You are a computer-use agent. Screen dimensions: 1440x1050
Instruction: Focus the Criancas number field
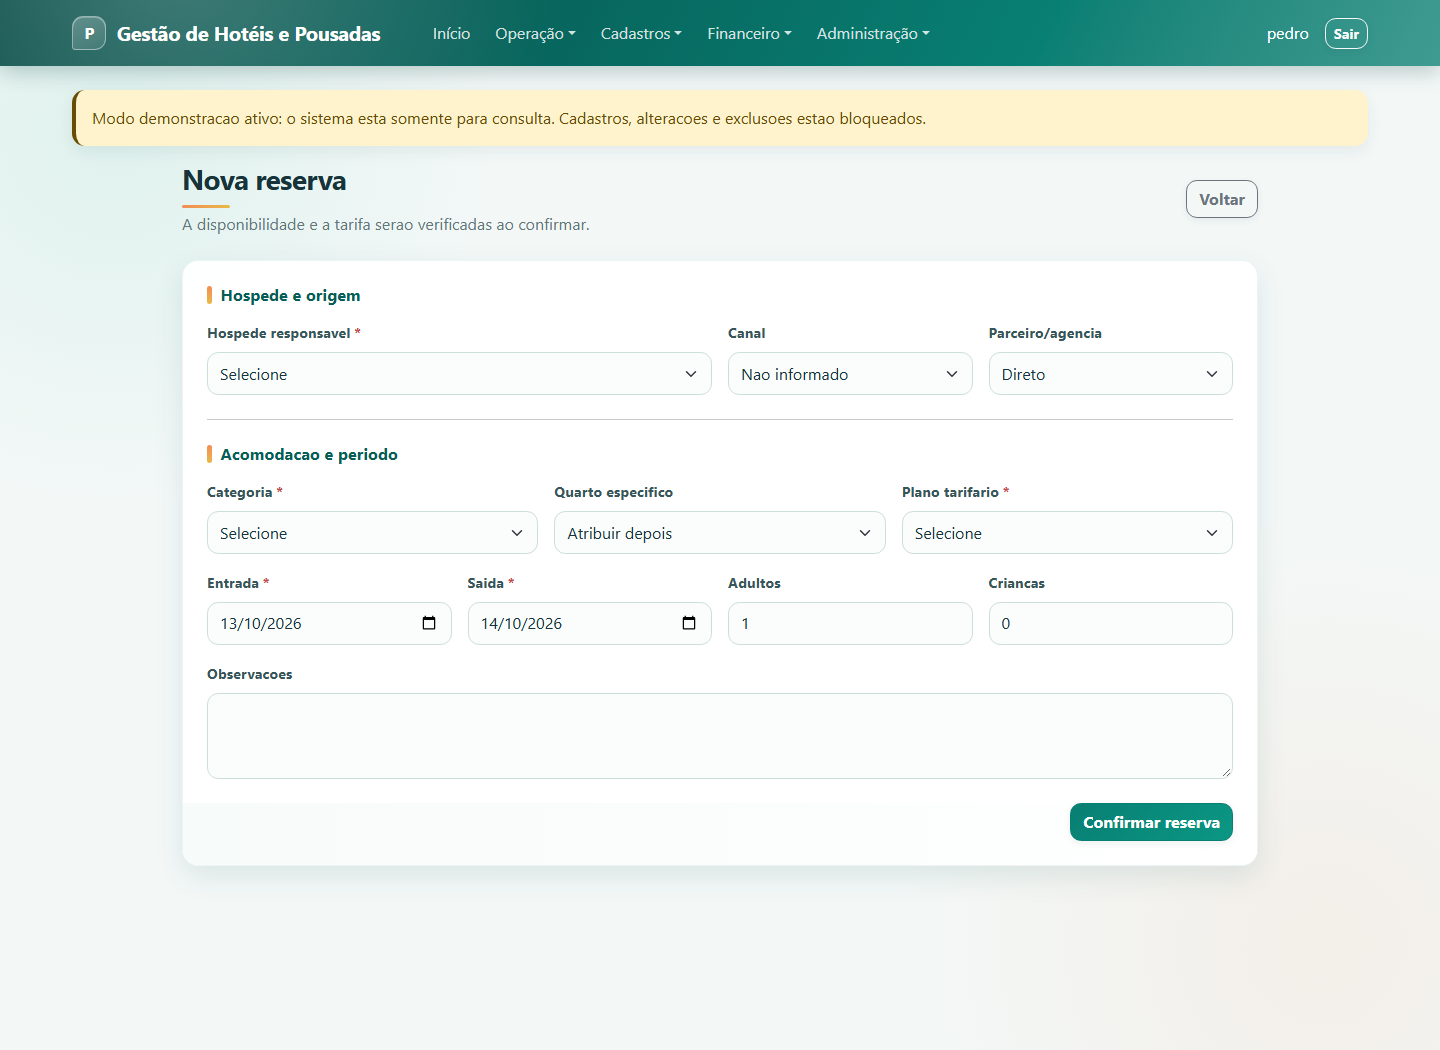tap(1110, 623)
